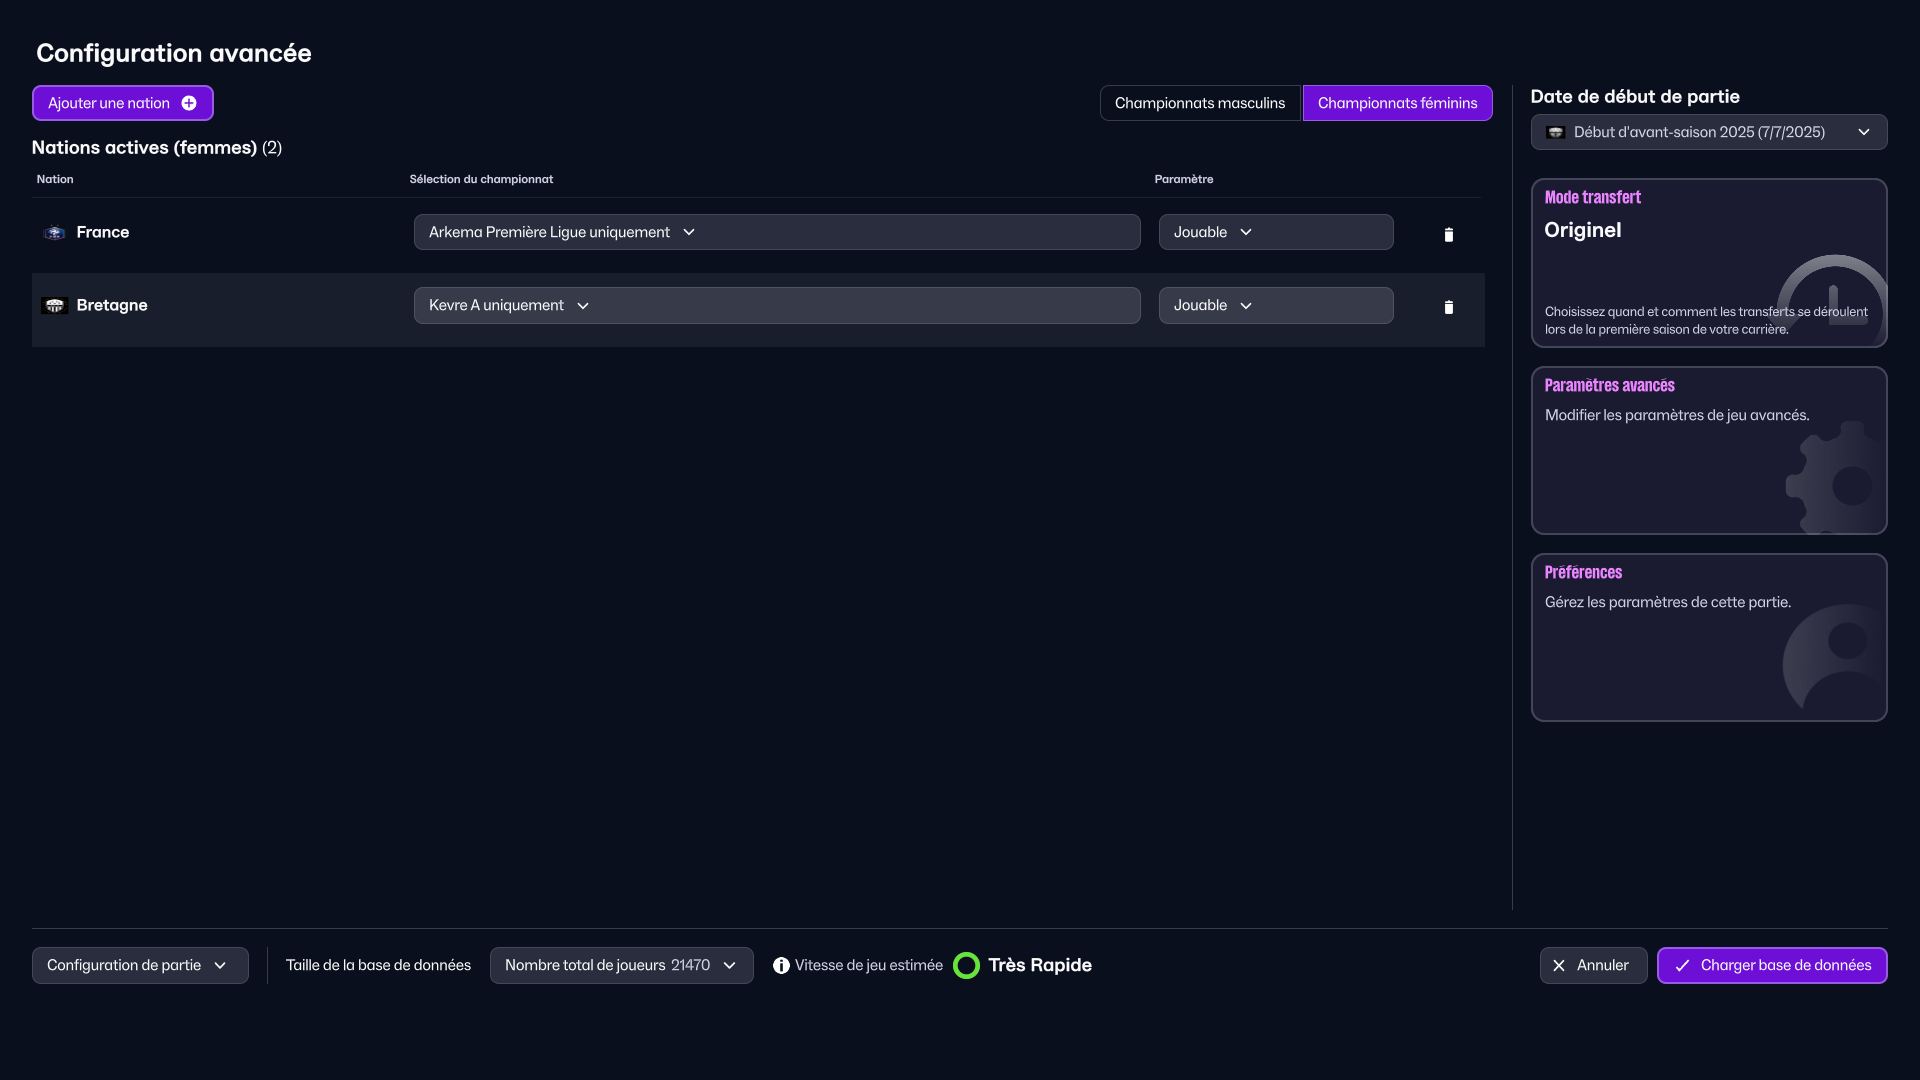Click the green Très Rapide speed indicator
The image size is (1920, 1080).
[966, 965]
